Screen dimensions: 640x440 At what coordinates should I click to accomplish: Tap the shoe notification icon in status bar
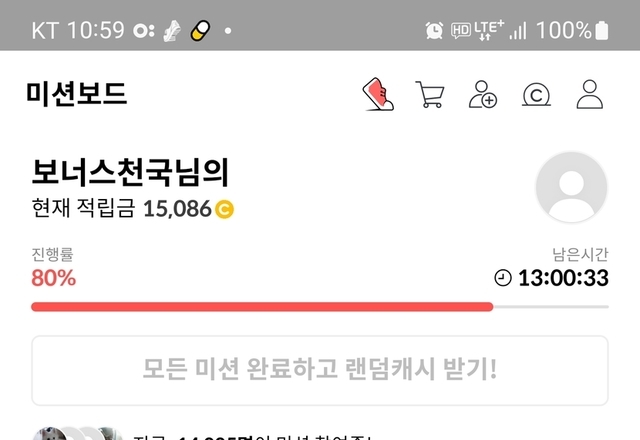pyautogui.click(x=172, y=31)
